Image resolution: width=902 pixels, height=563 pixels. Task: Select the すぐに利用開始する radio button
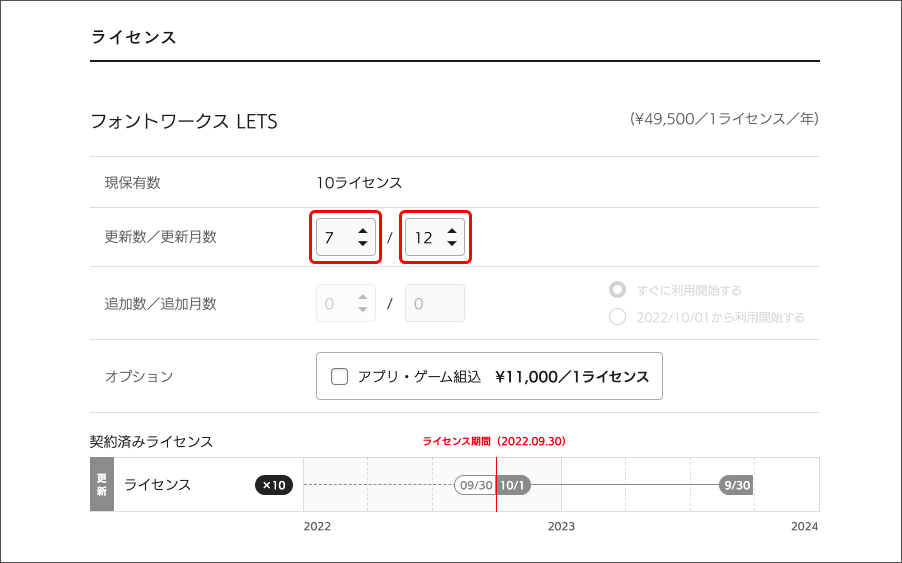tap(618, 290)
